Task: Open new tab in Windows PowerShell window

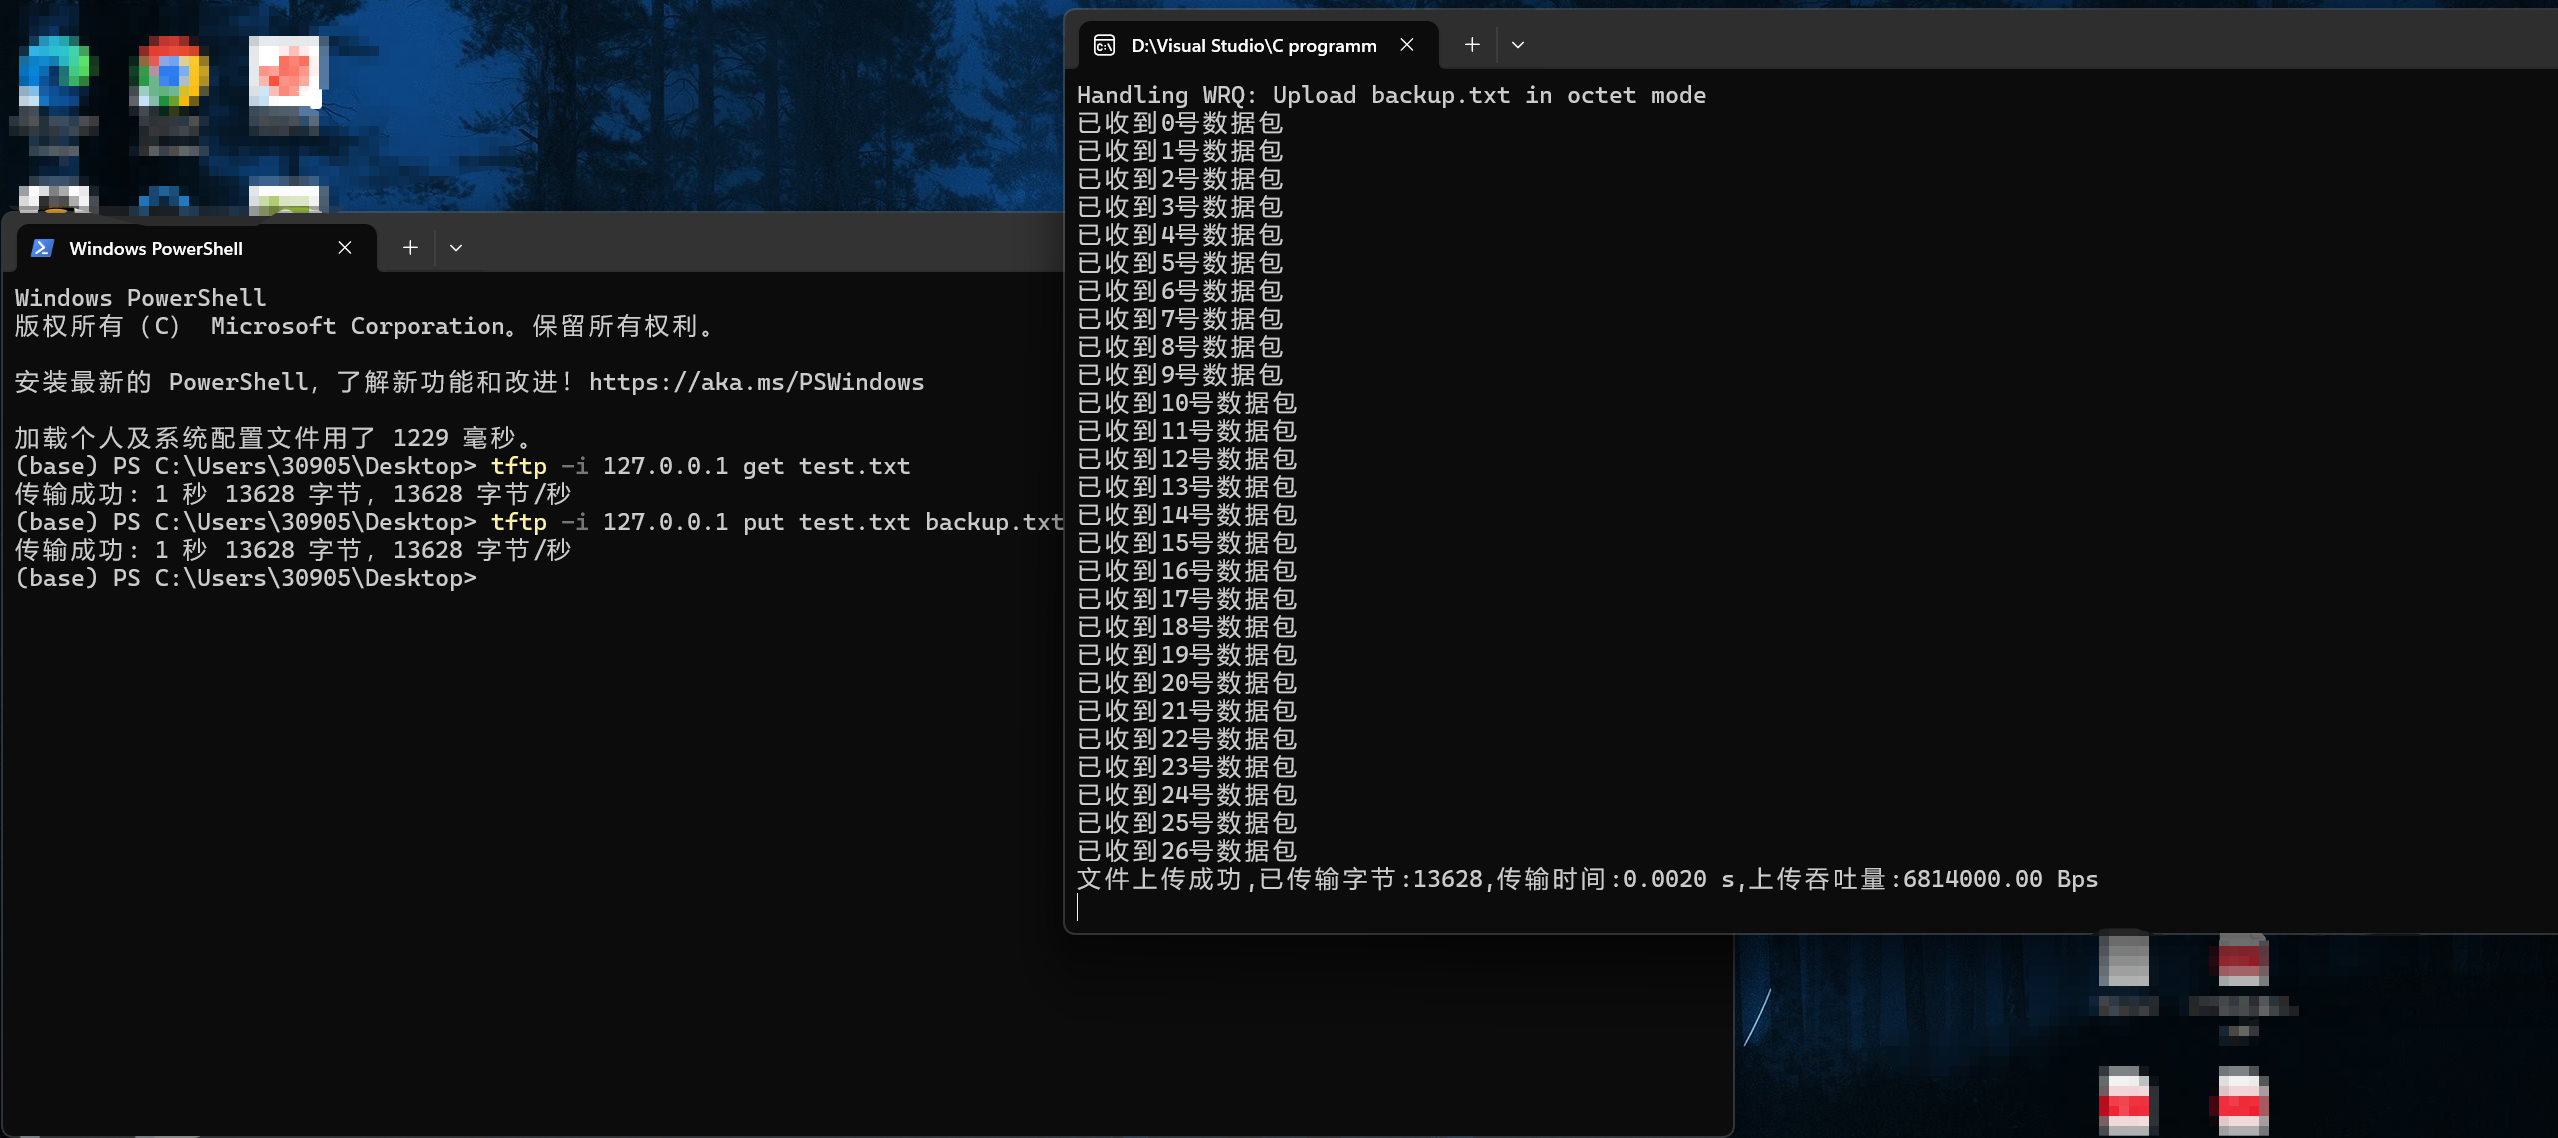Action: [x=410, y=248]
